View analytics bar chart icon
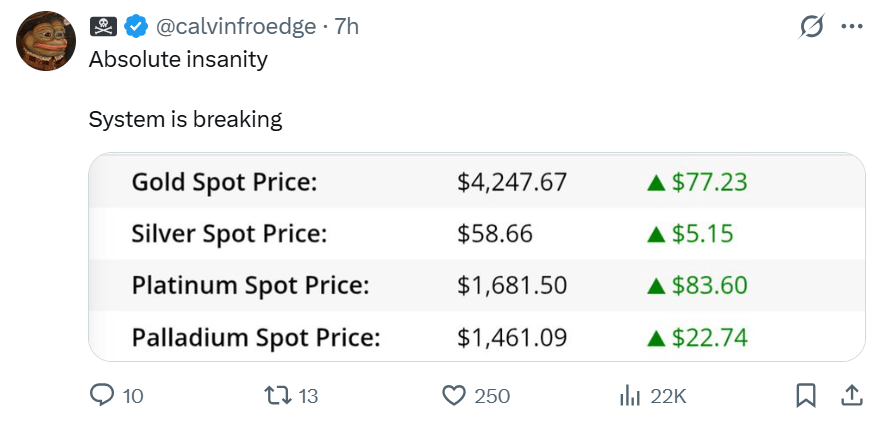 click(x=630, y=396)
